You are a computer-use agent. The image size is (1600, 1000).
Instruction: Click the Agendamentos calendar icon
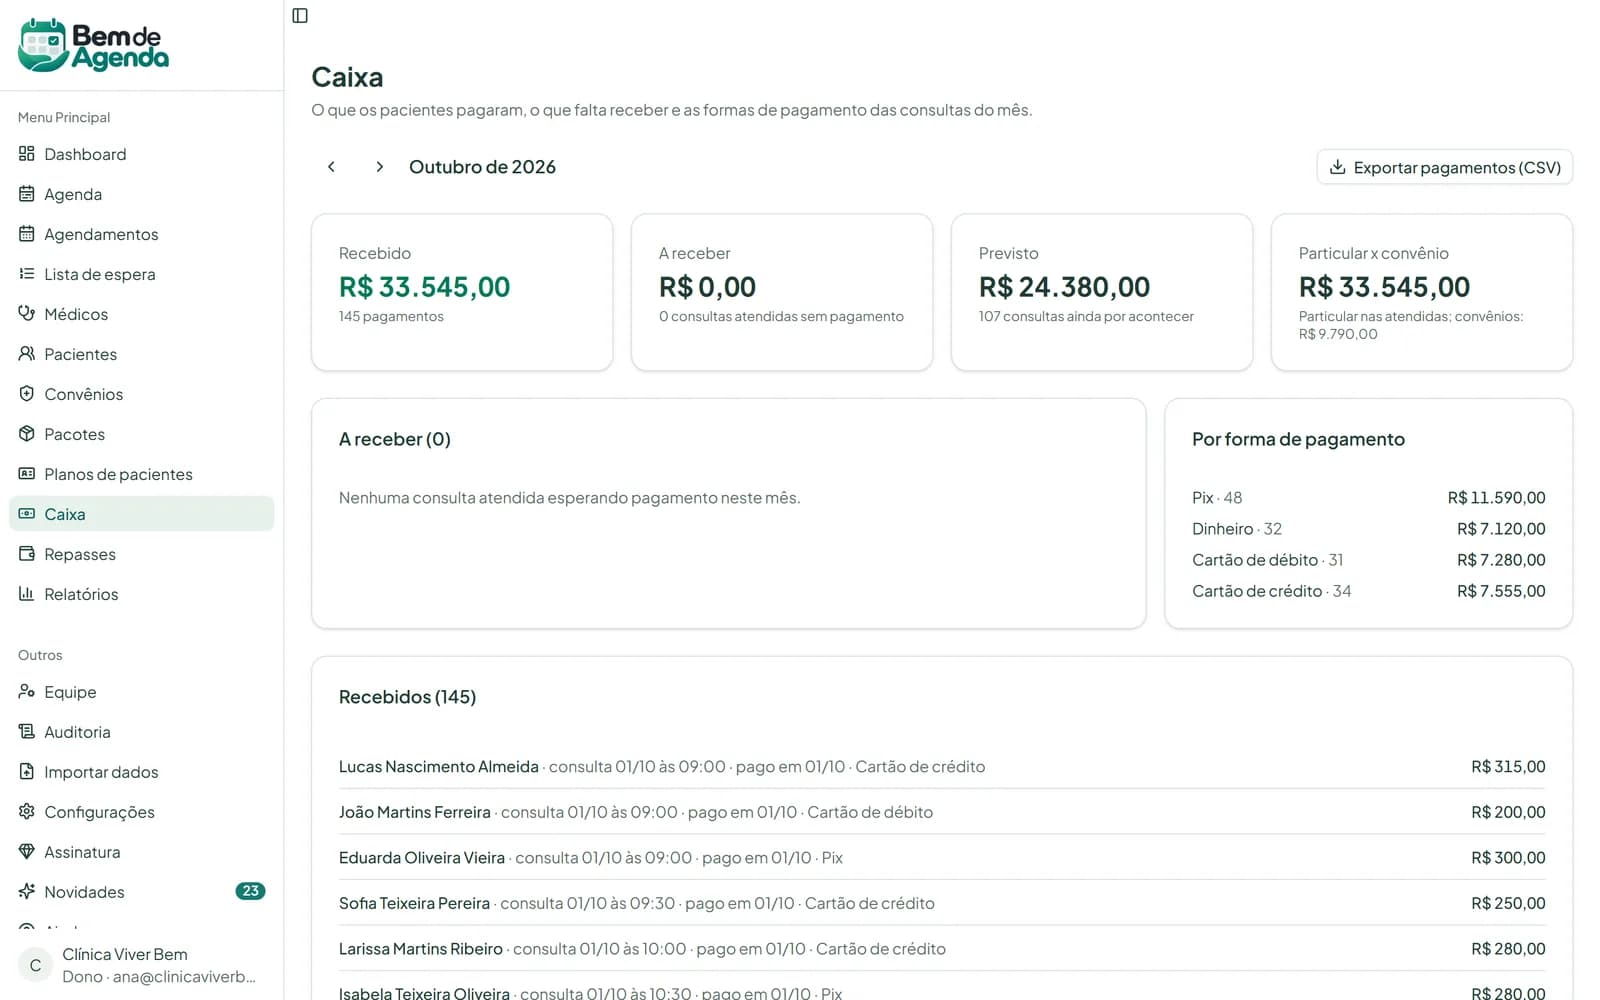[27, 234]
